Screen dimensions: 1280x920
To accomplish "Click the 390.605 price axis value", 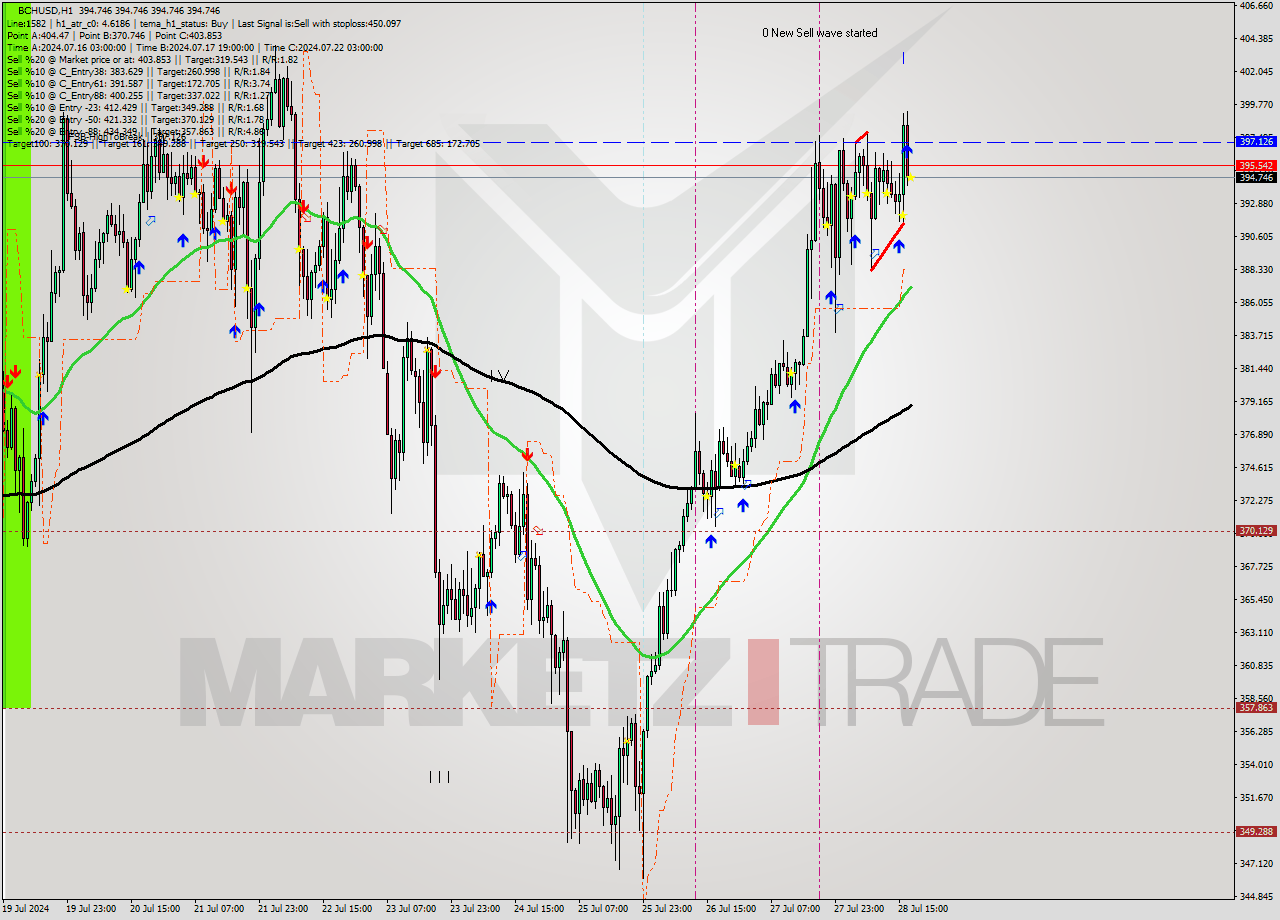I will click(x=1255, y=236).
